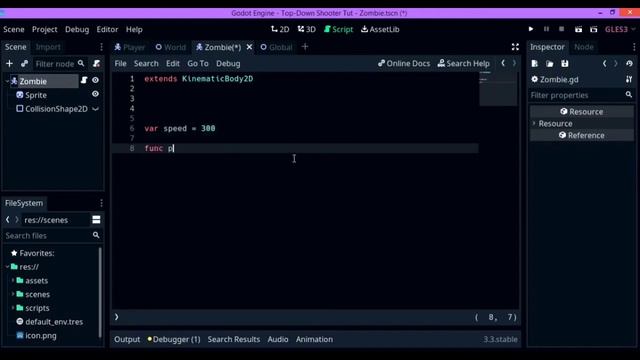This screenshot has width=640, height=360.
Task: Toggle visibility of Zombie node
Action: [x=95, y=80]
